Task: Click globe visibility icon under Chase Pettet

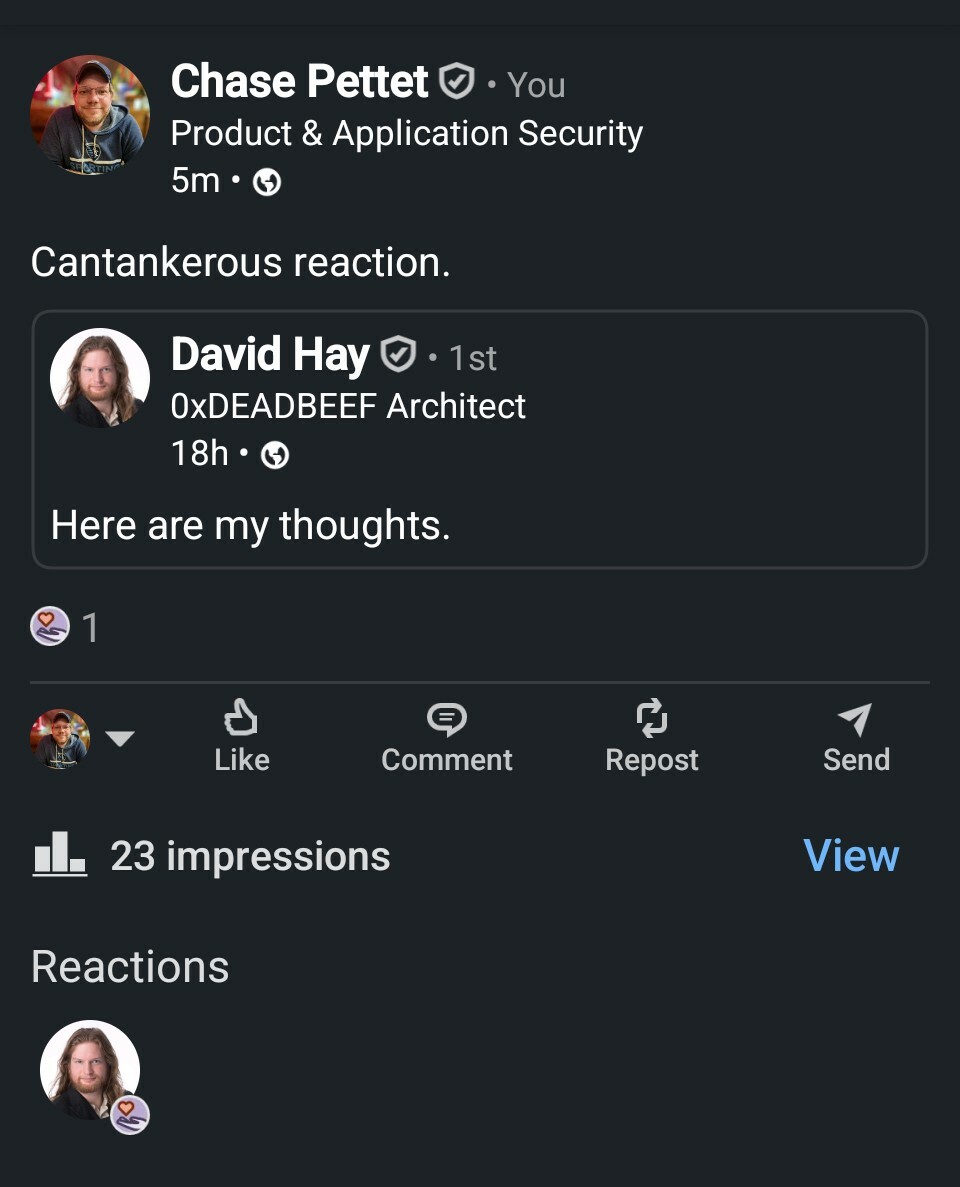Action: [x=267, y=182]
